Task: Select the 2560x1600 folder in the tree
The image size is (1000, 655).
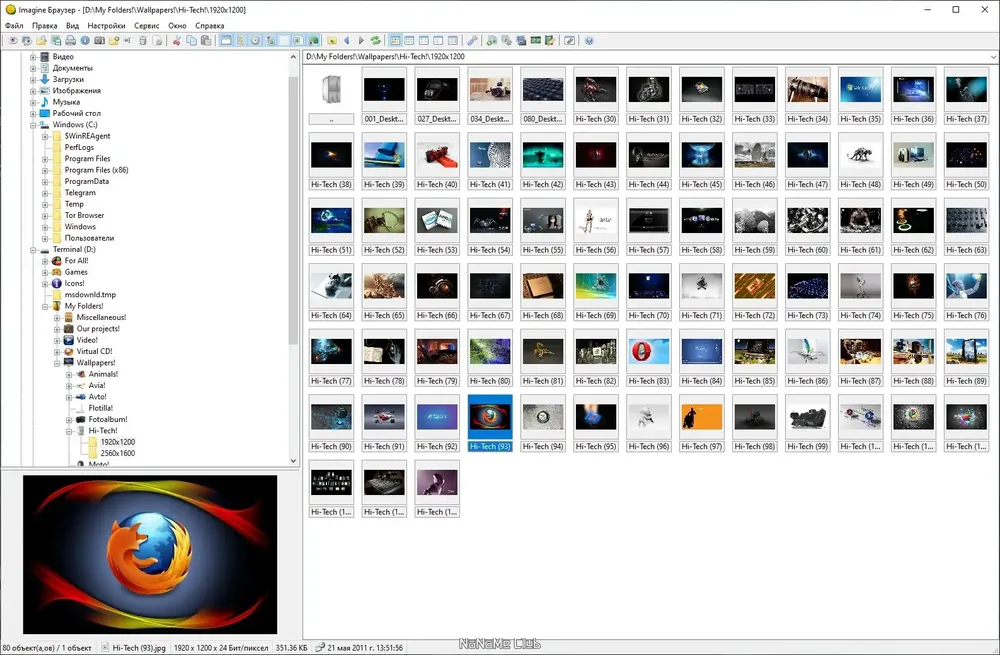Action: tap(117, 453)
